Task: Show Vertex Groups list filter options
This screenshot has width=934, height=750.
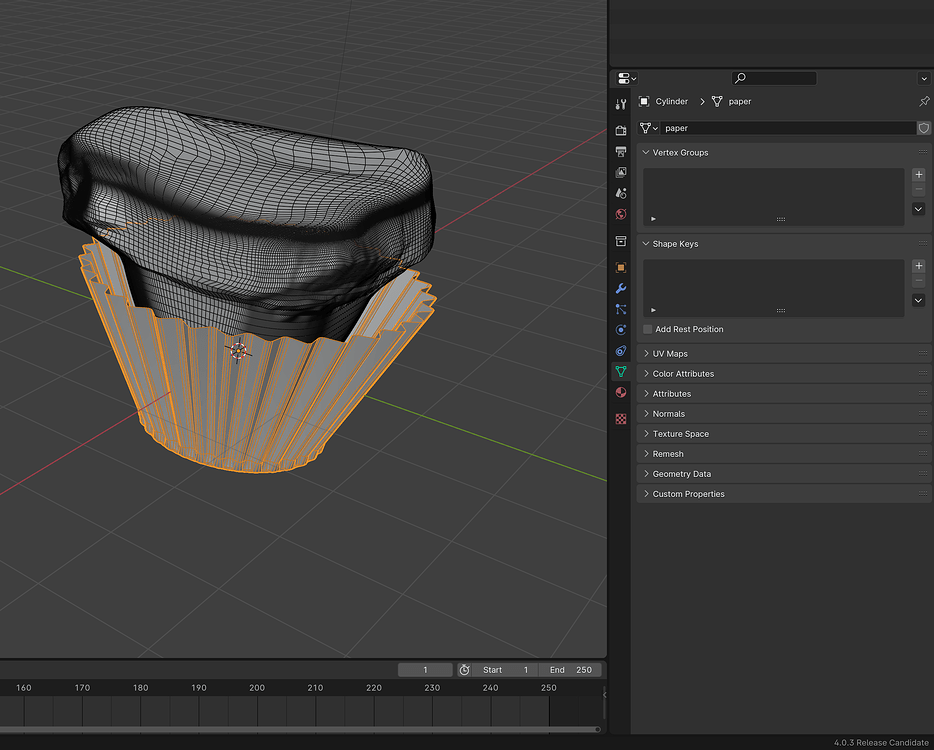Action: [x=653, y=219]
